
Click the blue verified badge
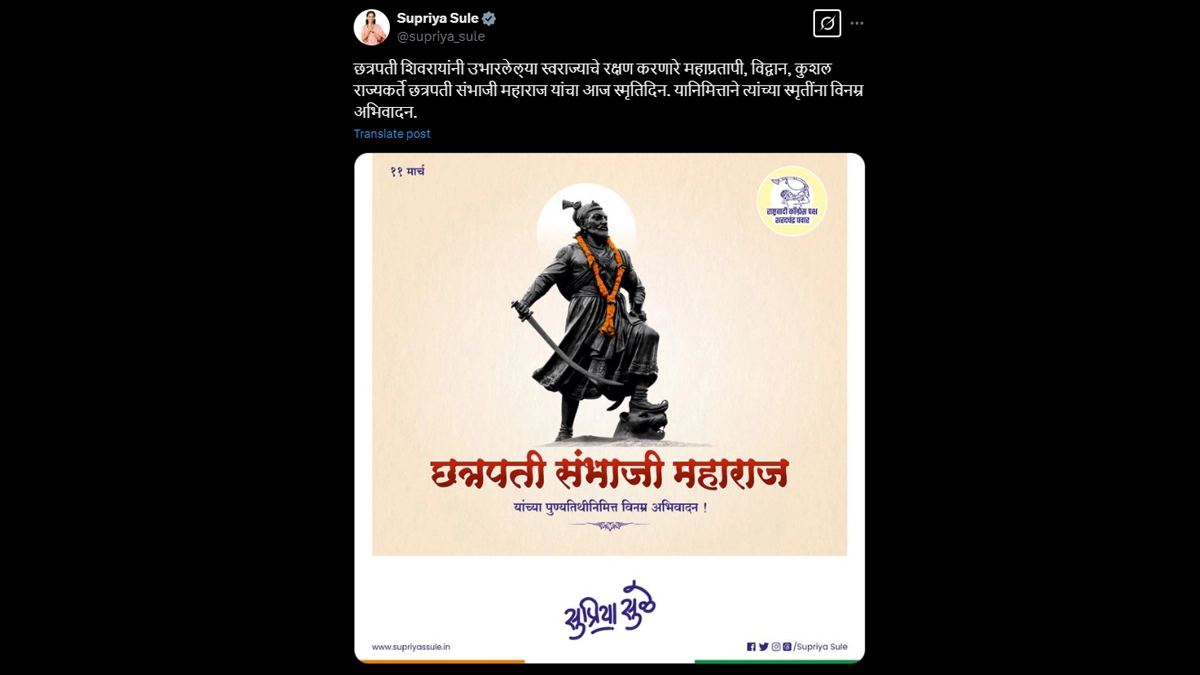click(489, 18)
